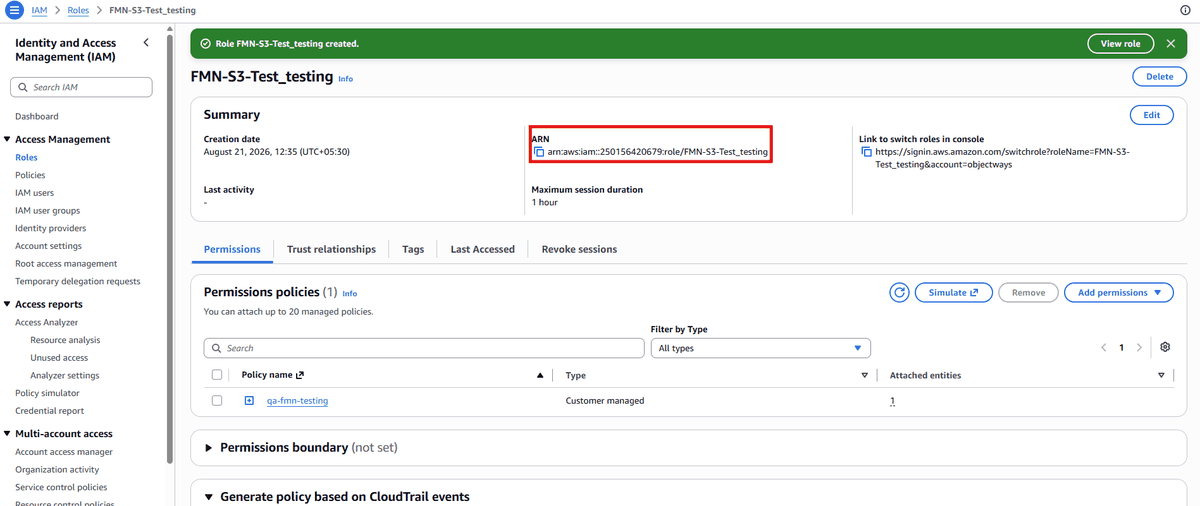Open the Tags tab
Image resolution: width=1200 pixels, height=506 pixels.
413,249
